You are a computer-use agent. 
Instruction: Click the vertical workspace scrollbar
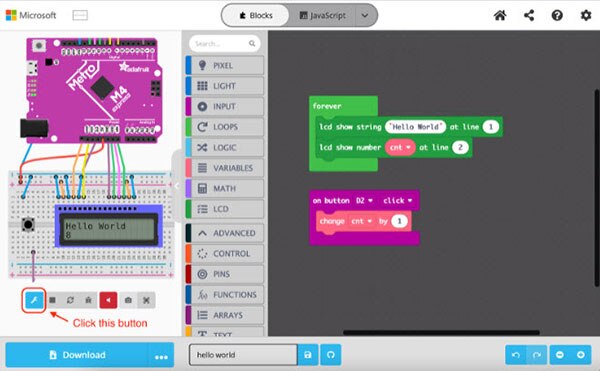(x=597, y=187)
